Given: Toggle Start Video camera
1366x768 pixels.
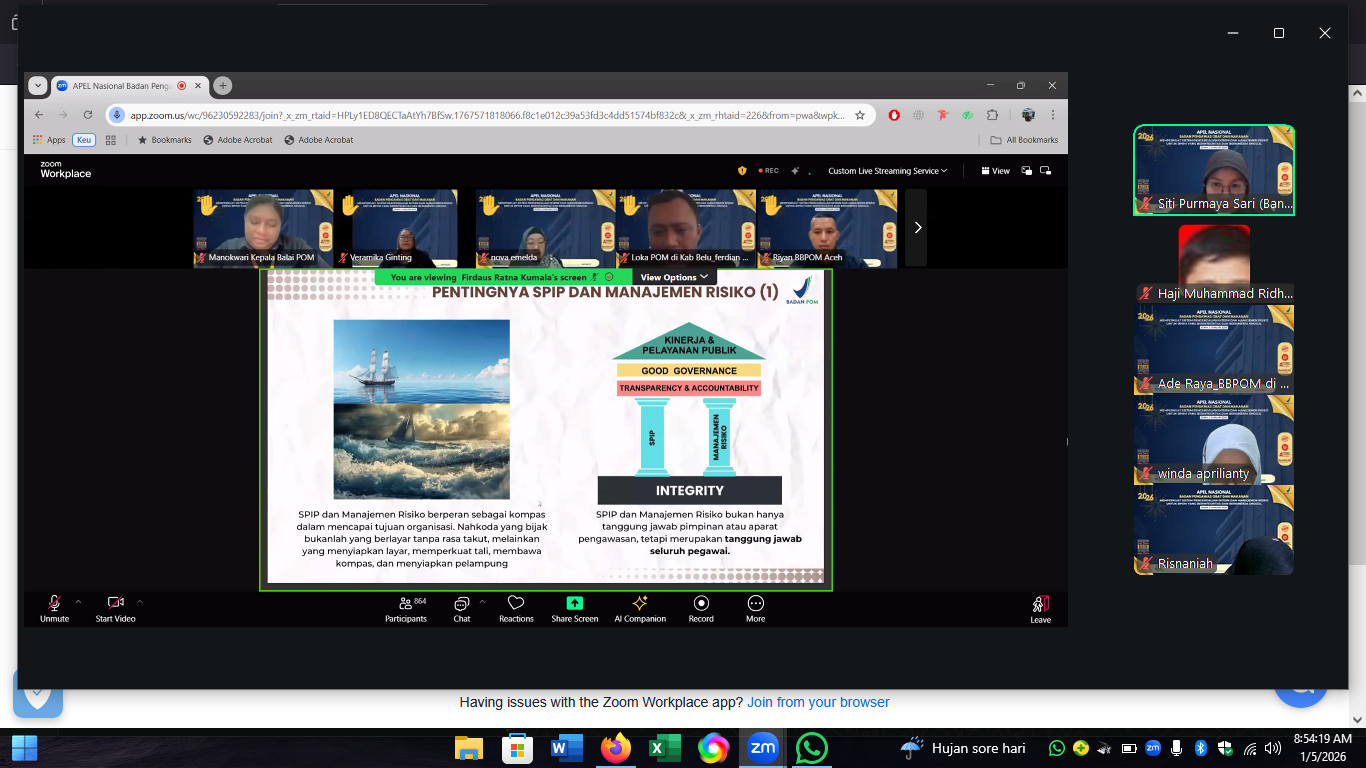Looking at the screenshot, I should [115, 608].
